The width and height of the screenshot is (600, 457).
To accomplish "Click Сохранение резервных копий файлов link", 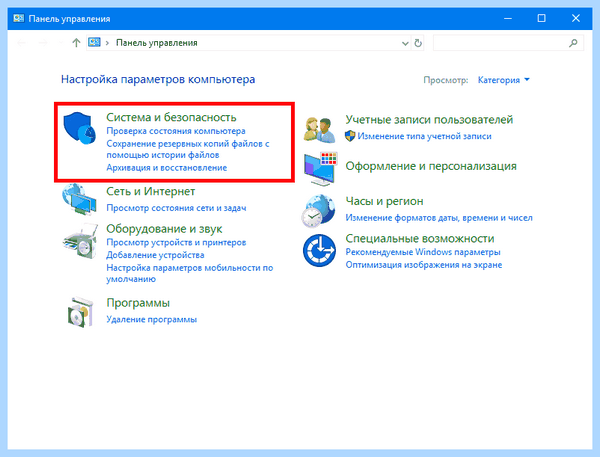I will pos(188,149).
